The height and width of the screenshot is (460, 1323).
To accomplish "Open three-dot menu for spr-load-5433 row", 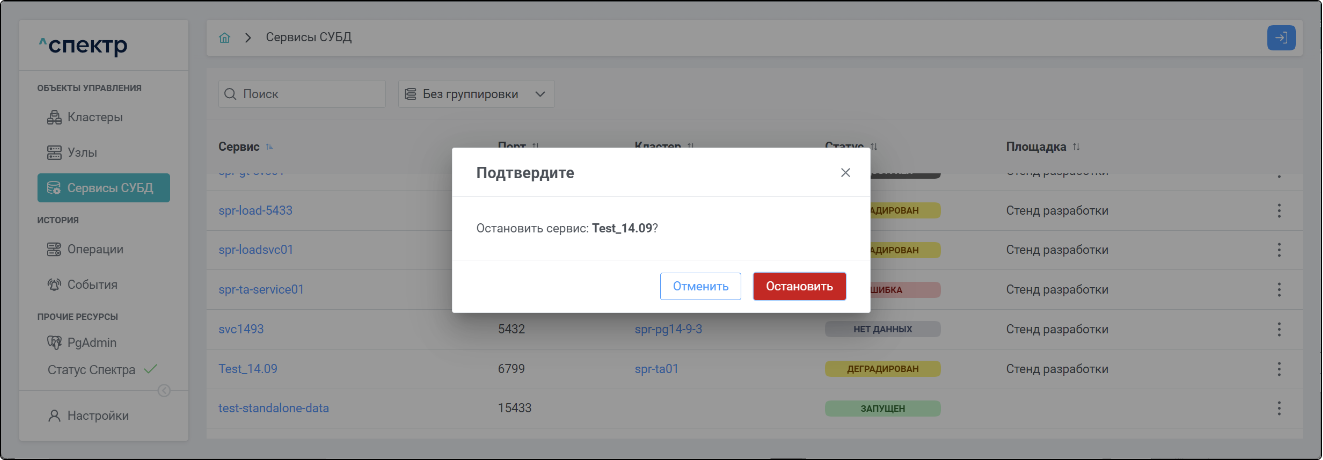I will [1278, 211].
